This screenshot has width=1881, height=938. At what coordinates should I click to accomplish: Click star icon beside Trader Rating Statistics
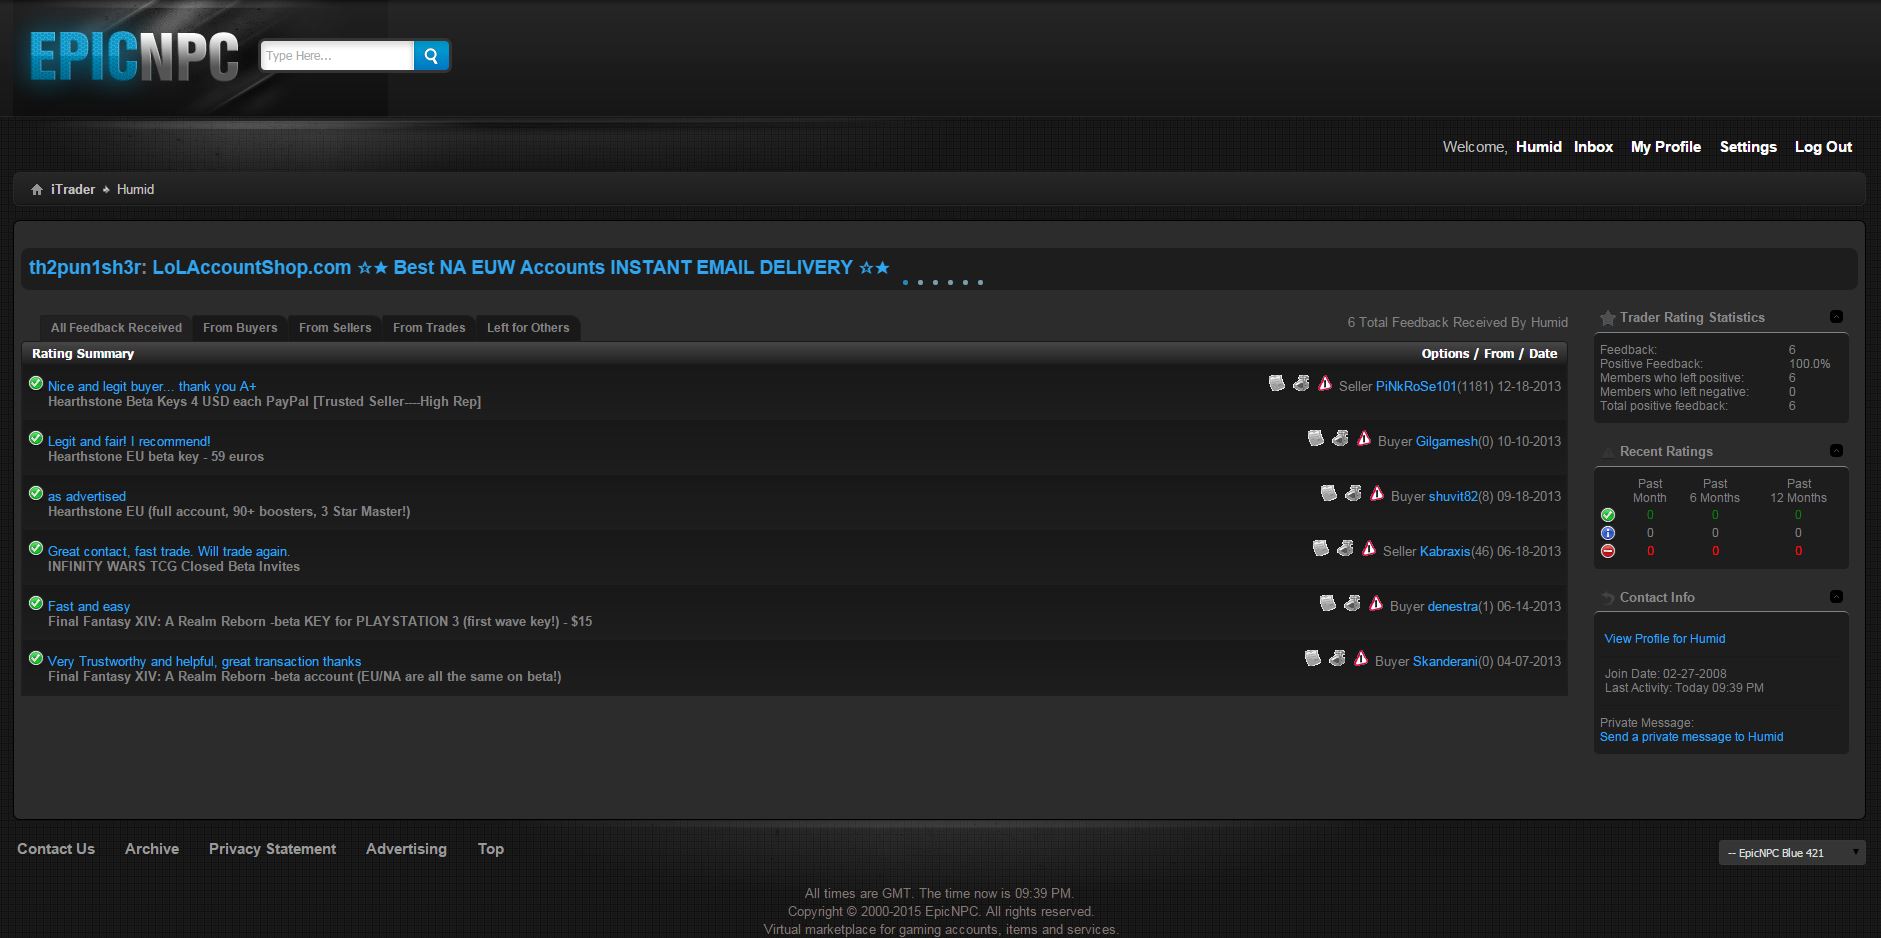[x=1608, y=318]
